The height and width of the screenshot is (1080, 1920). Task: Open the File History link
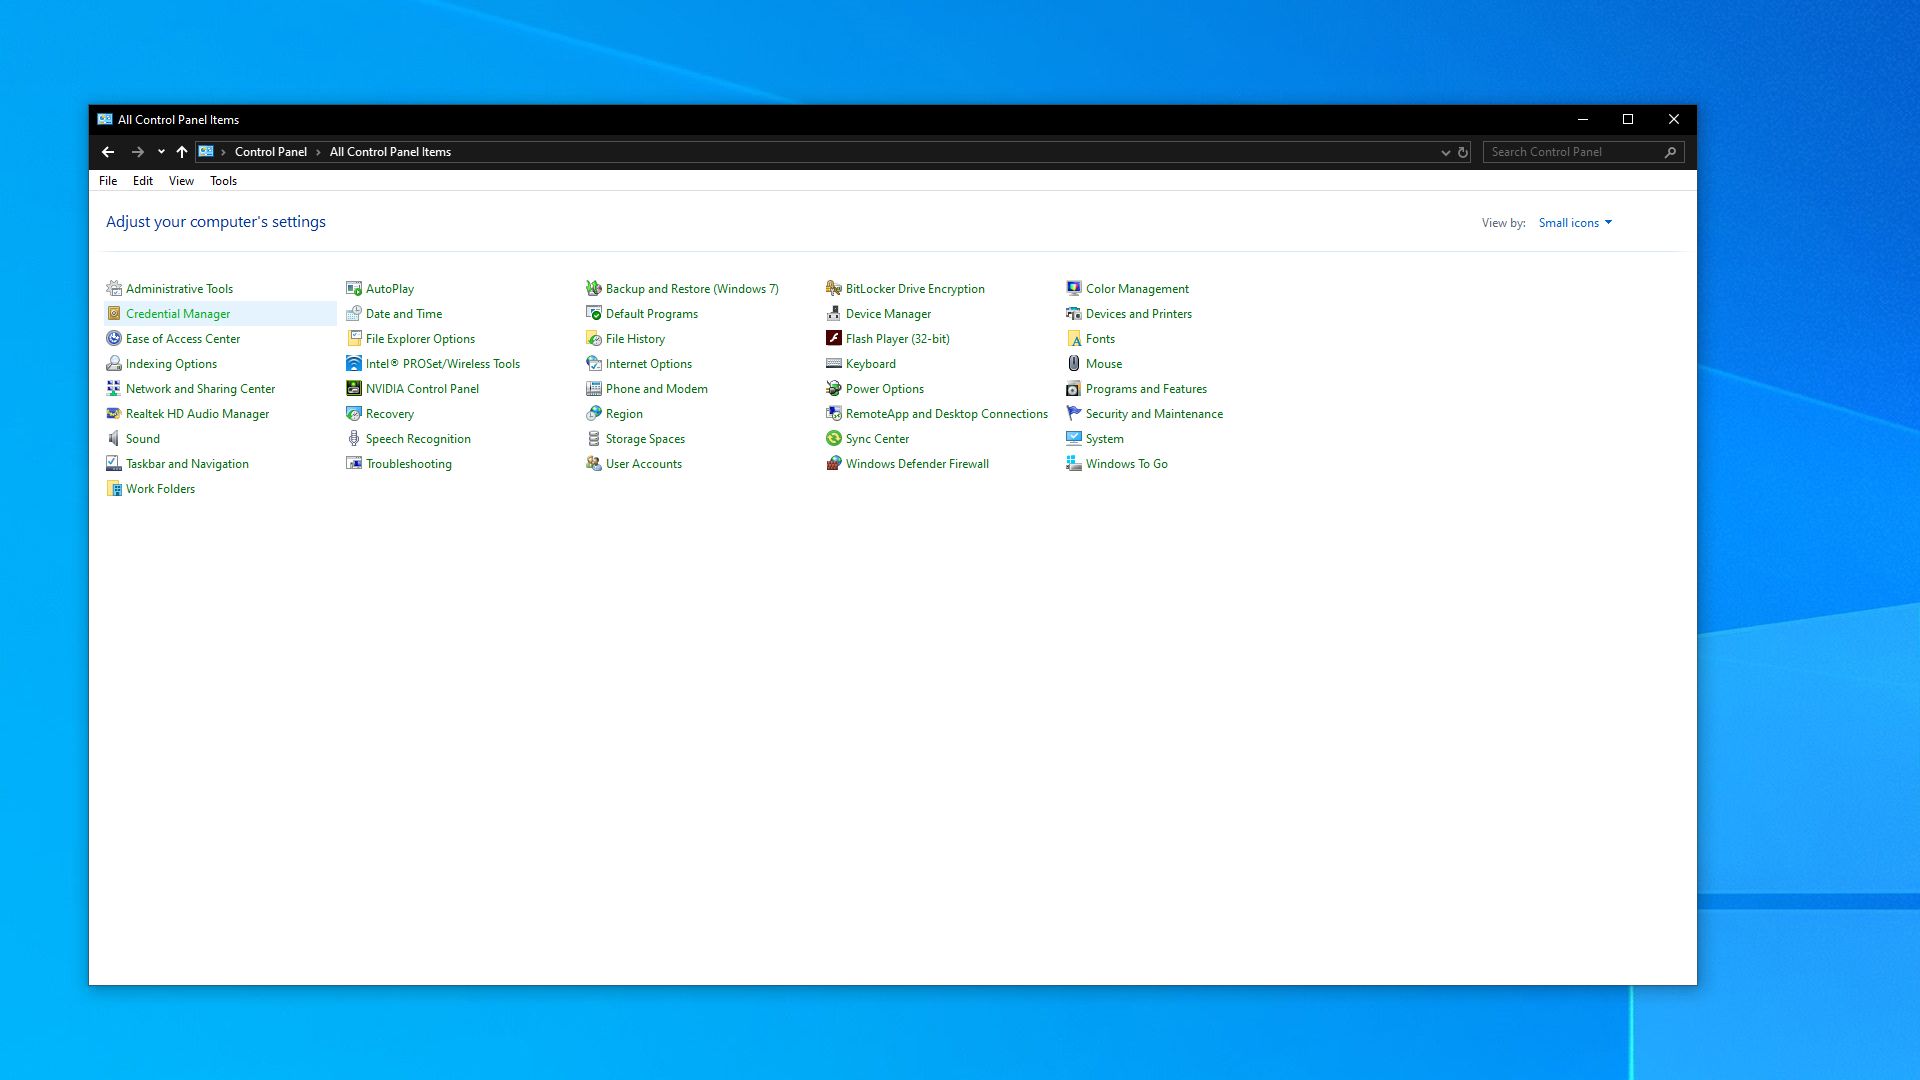click(635, 338)
